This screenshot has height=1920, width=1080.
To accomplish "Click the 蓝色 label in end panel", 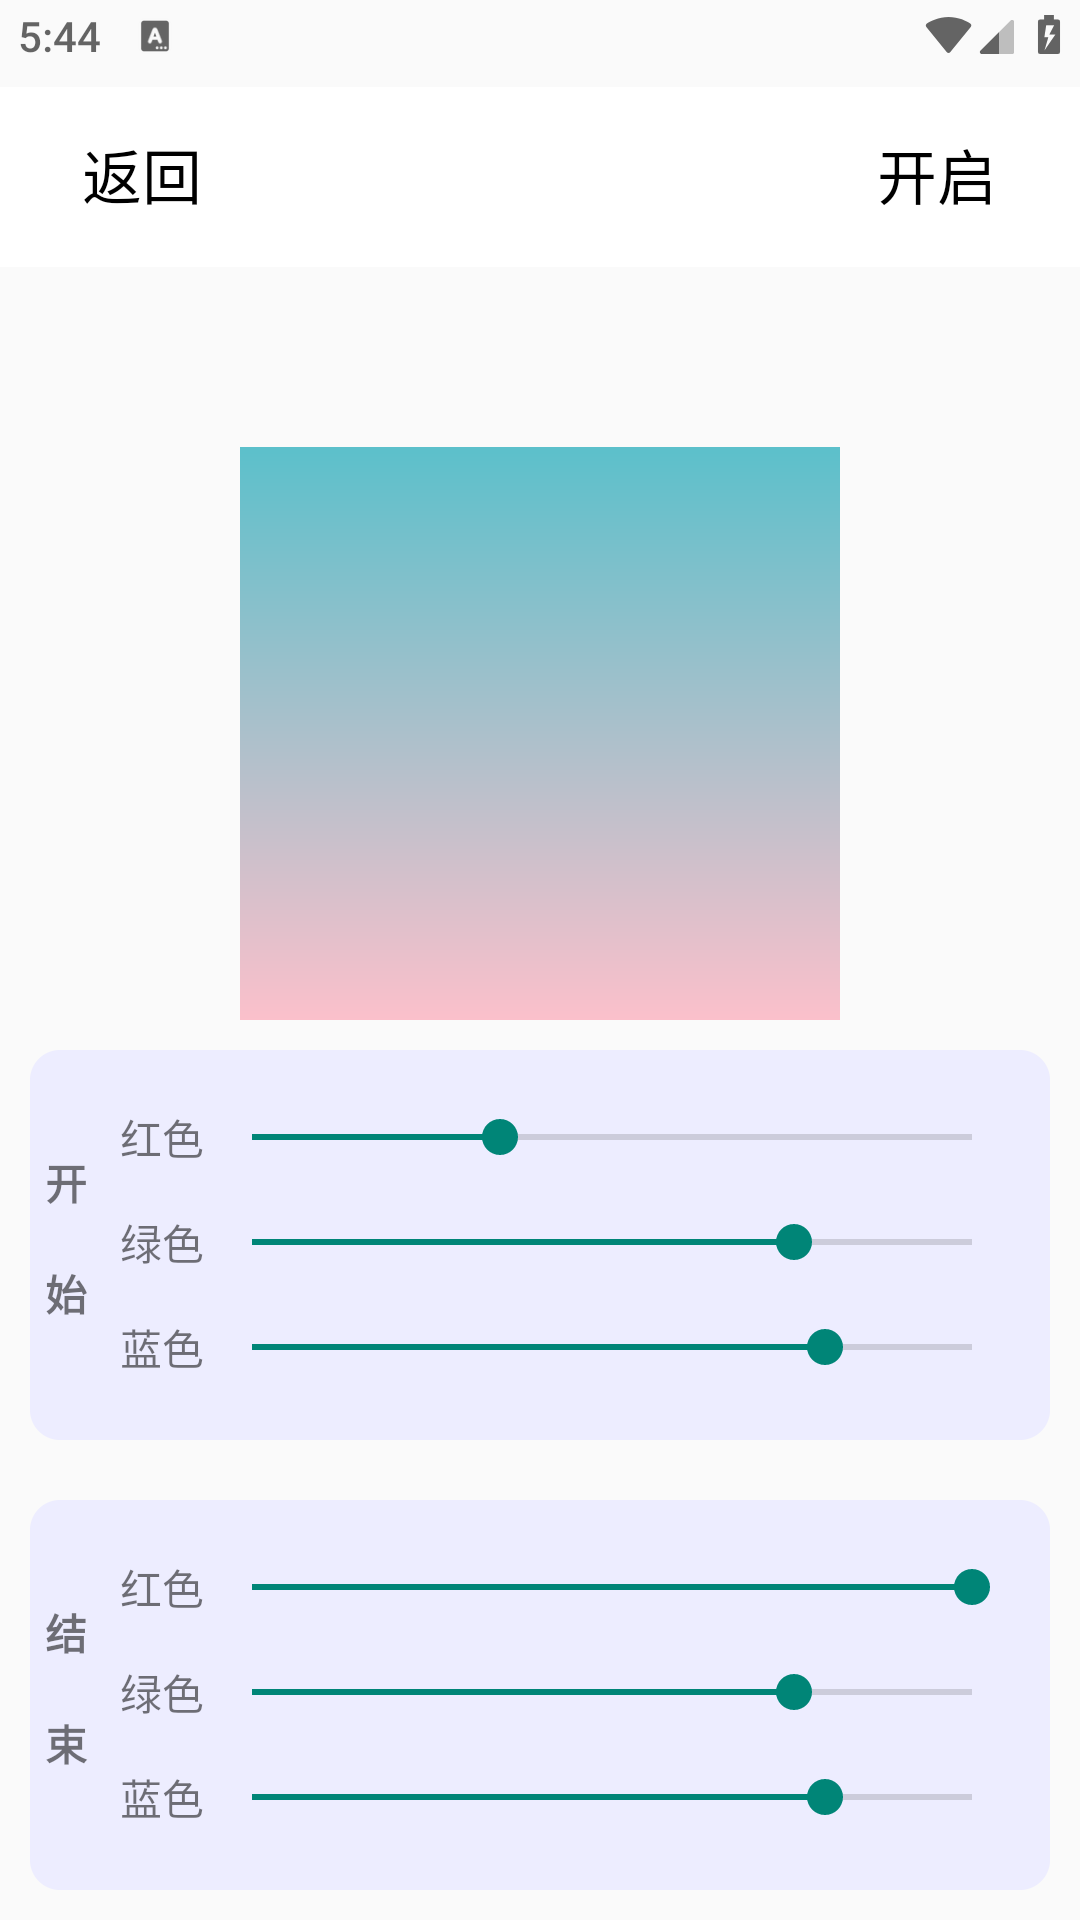I will (162, 1799).
